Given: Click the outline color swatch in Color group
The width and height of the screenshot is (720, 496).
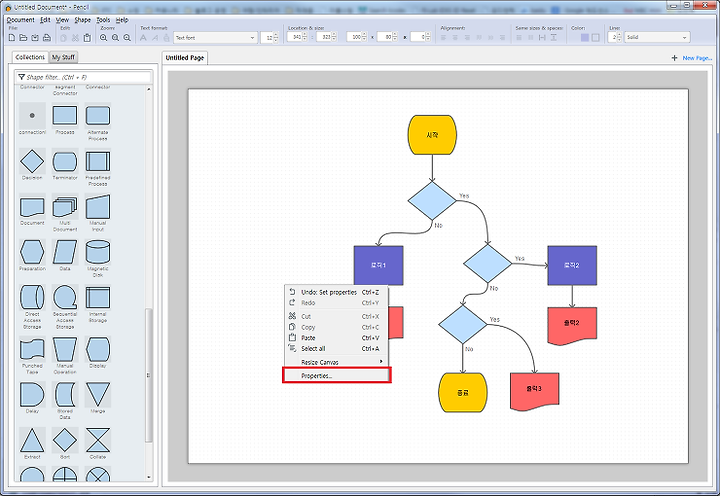Looking at the screenshot, I should 596,38.
